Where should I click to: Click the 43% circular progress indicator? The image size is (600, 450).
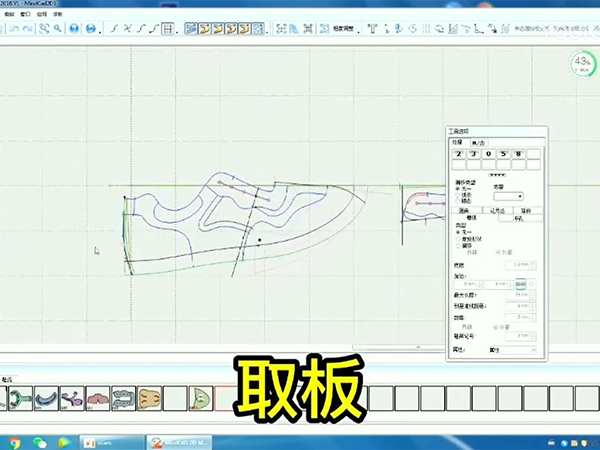click(x=583, y=64)
